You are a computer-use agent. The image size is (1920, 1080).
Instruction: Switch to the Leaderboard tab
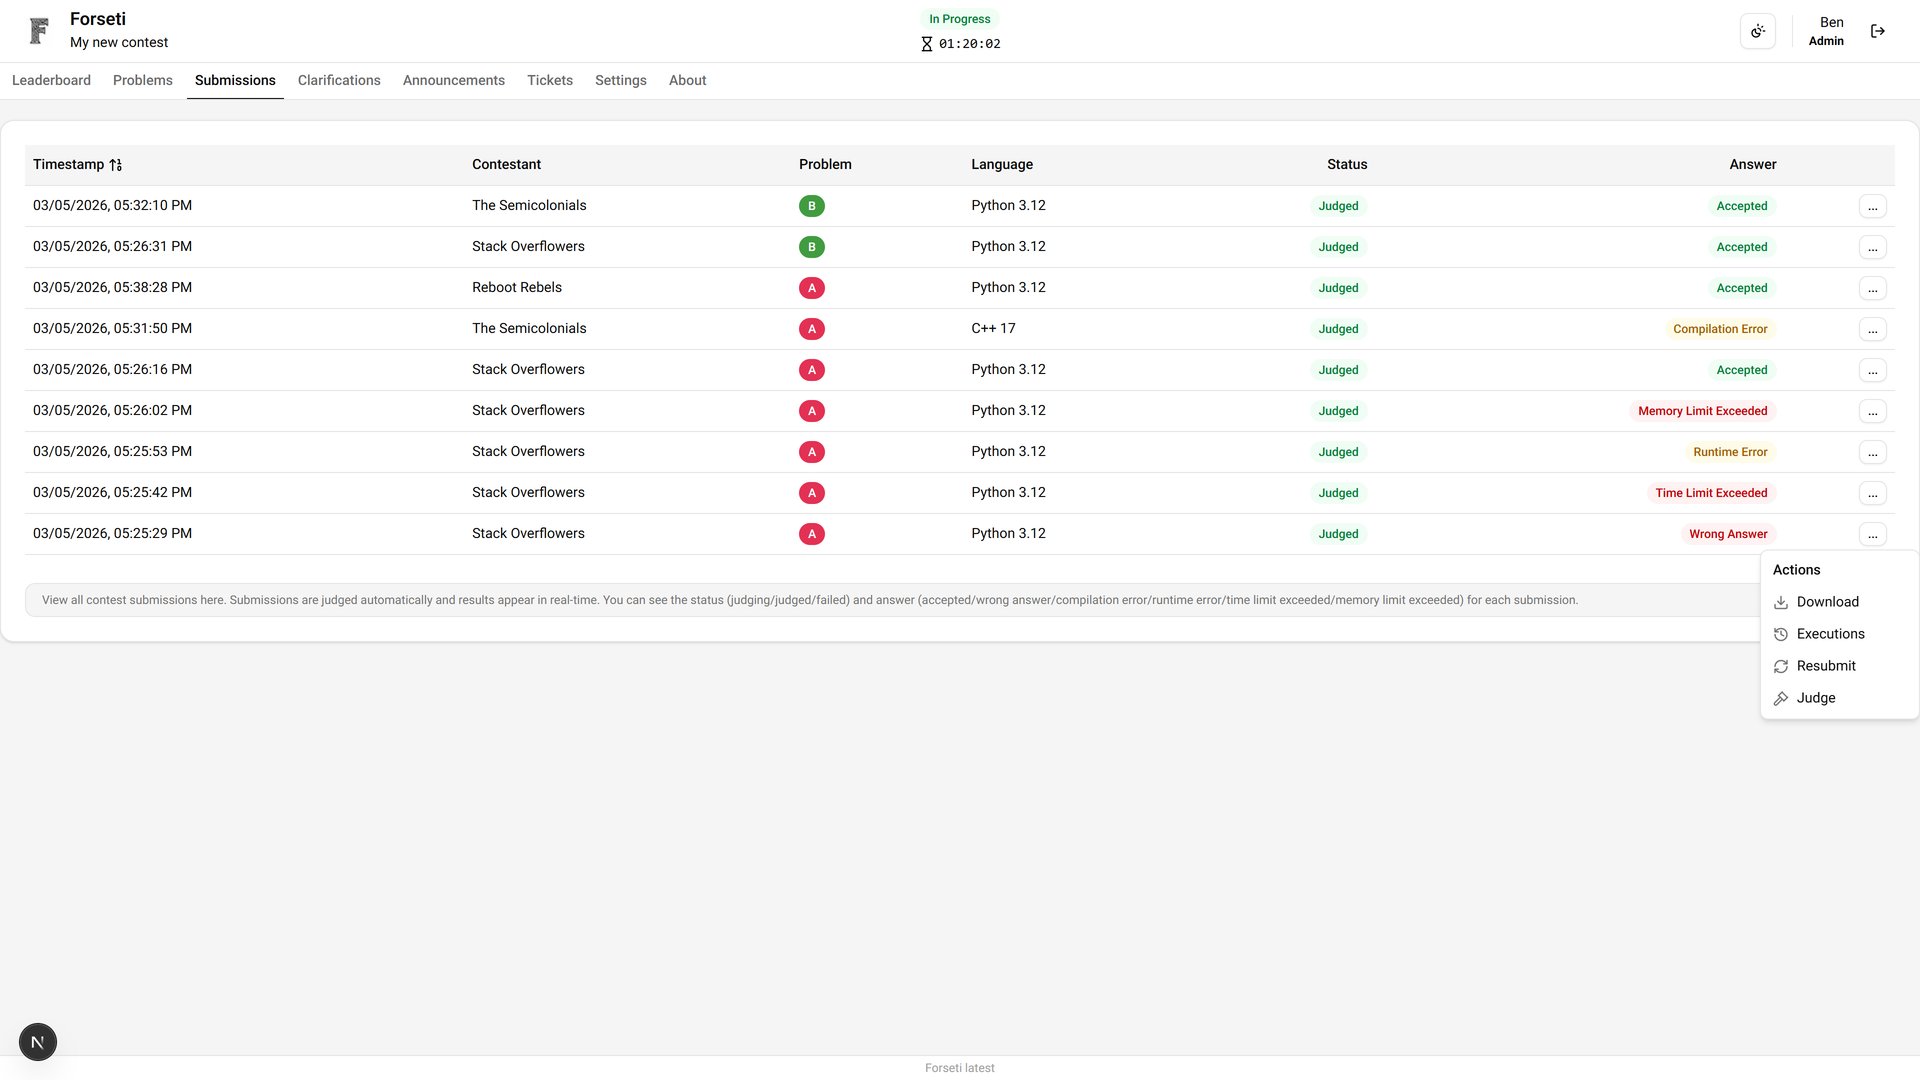(x=50, y=80)
